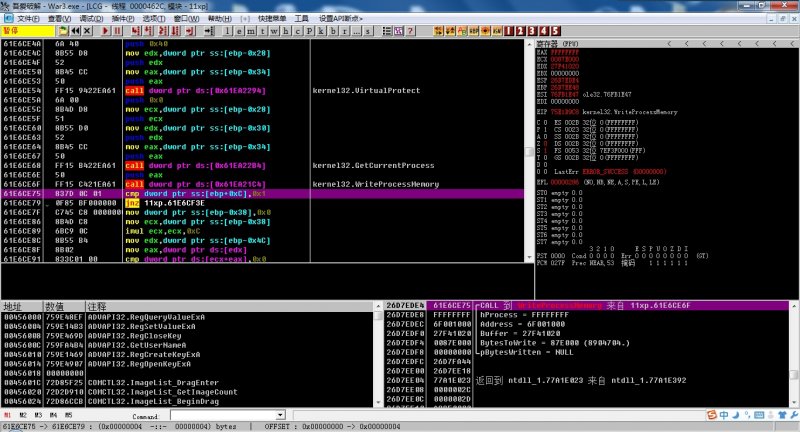Show References with the 'r' button
The height and width of the screenshot is (432, 800).
tap(345, 31)
